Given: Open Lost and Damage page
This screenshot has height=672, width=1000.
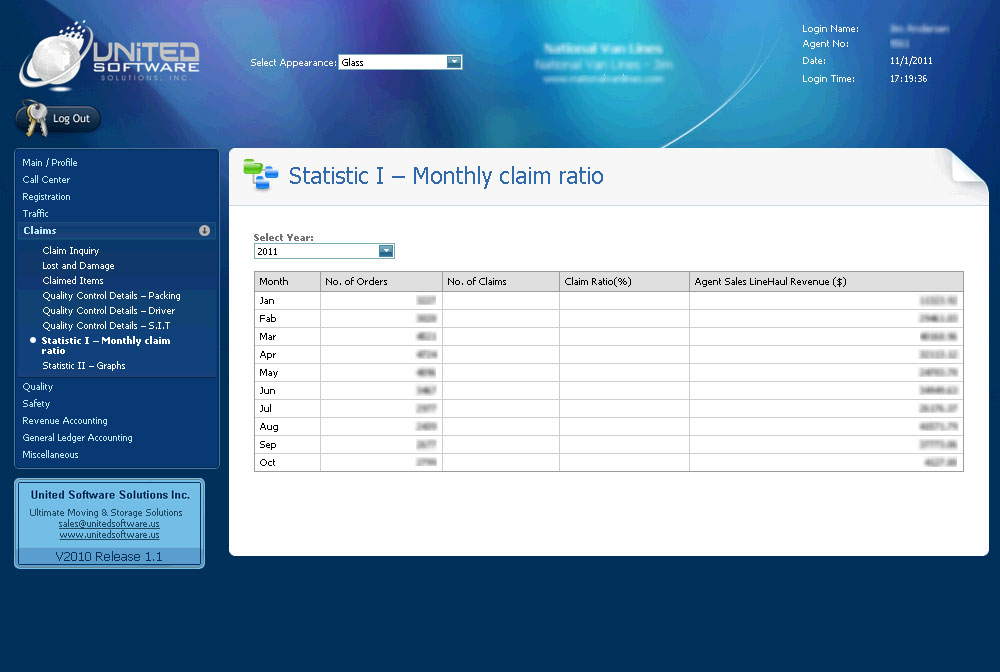Looking at the screenshot, I should point(78,266).
